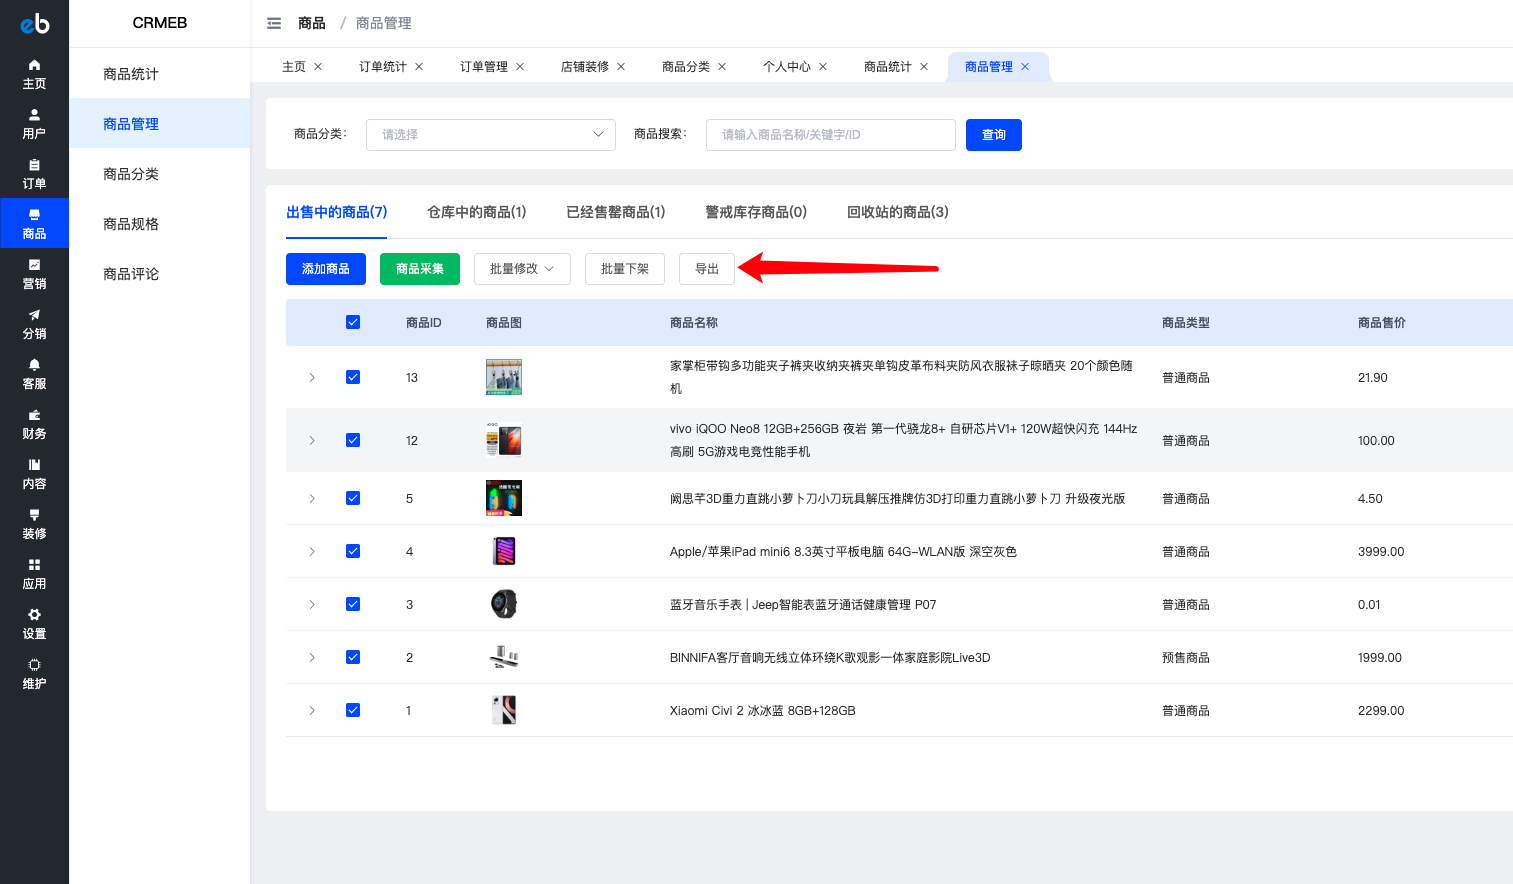
Task: Open the 财务 finance sidebar section
Action: tap(34, 424)
